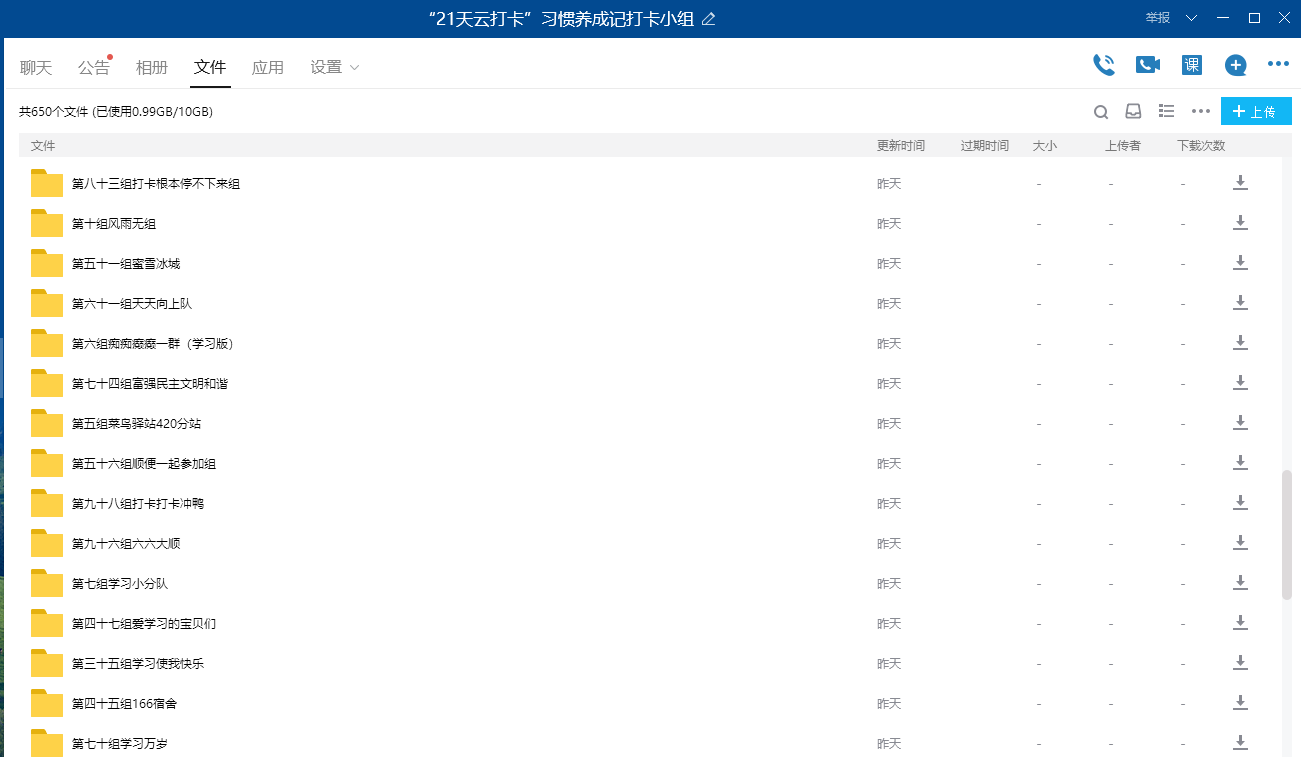Switch to the 相册 tab

point(152,68)
